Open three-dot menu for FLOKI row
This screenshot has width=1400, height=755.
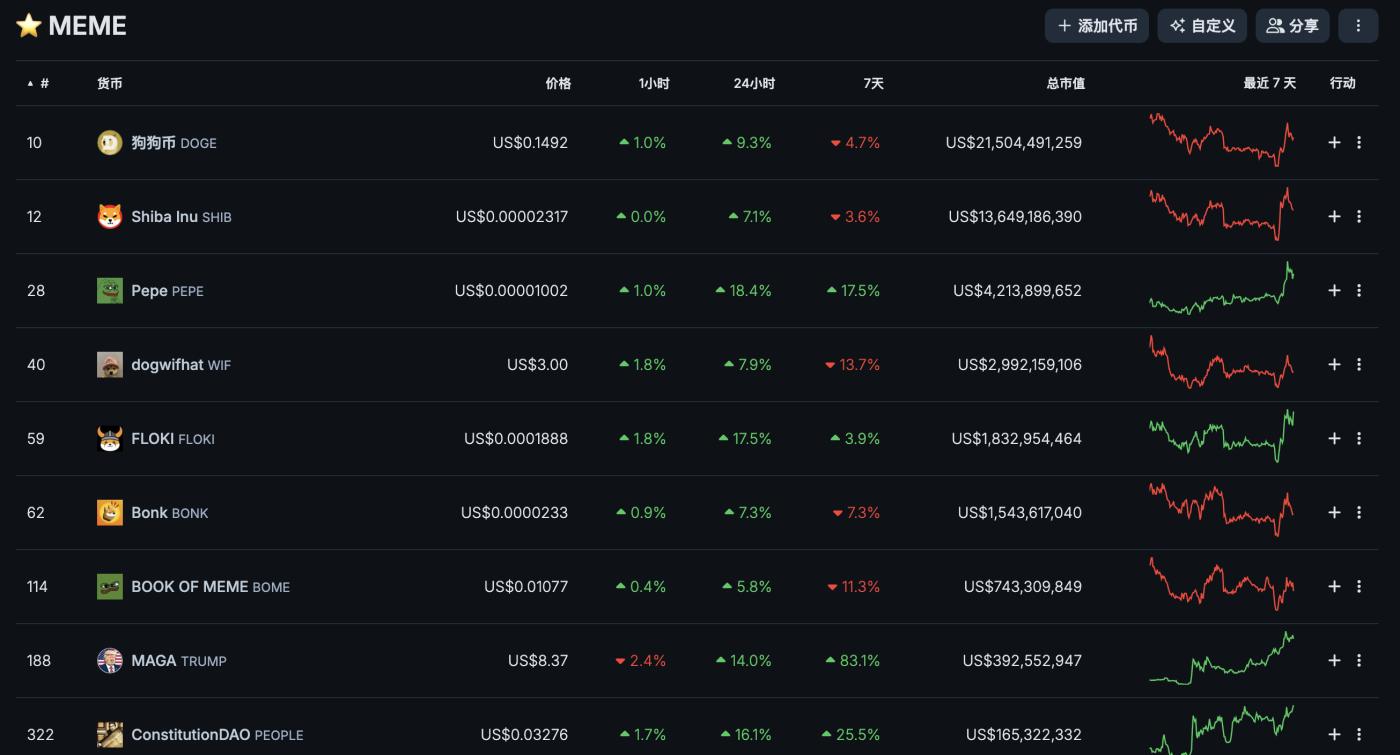click(x=1359, y=439)
